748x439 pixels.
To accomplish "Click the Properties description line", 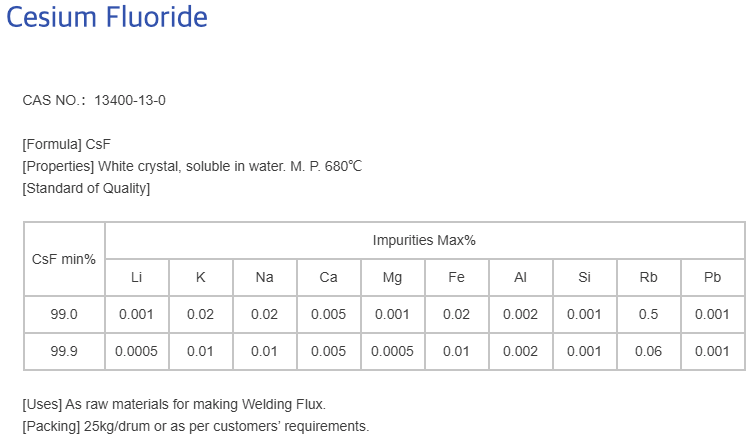I will 192,166.
